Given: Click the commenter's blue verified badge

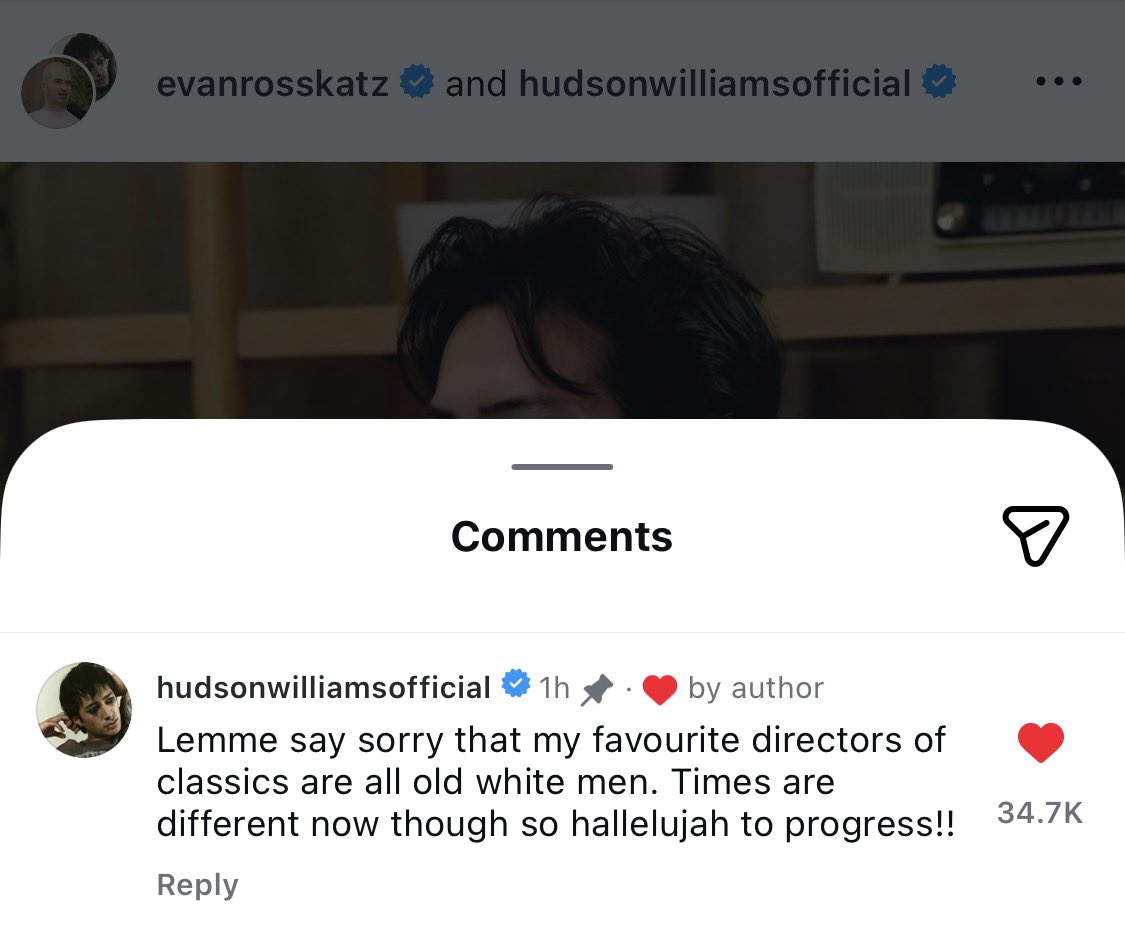Looking at the screenshot, I should (x=515, y=684).
